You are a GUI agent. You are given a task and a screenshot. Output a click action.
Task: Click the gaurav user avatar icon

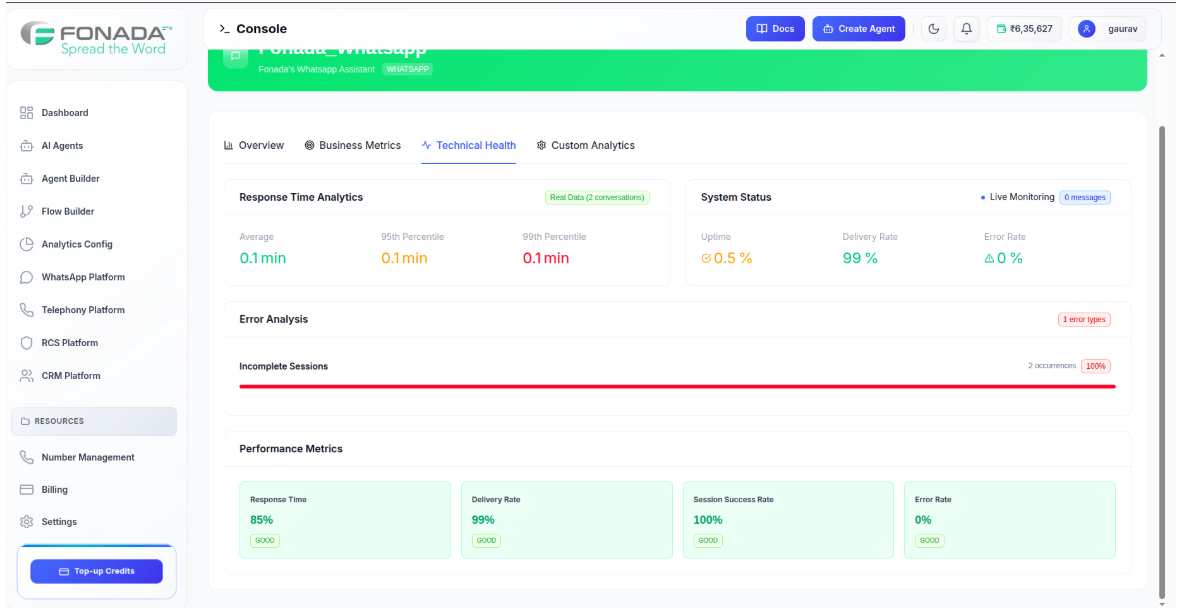tap(1086, 29)
